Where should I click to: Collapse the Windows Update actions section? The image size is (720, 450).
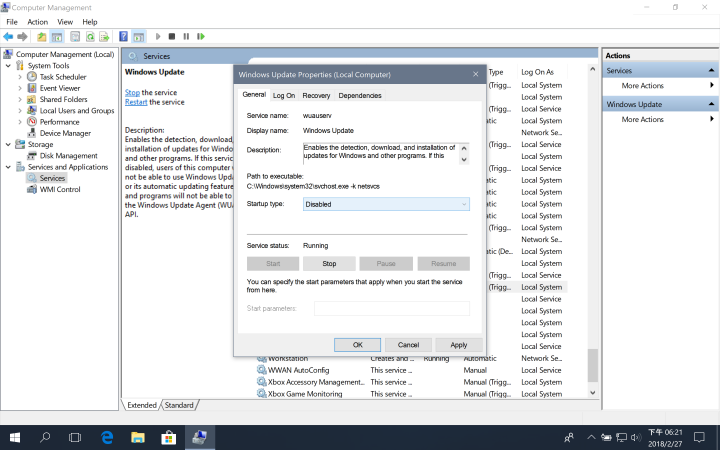pyautogui.click(x=711, y=104)
